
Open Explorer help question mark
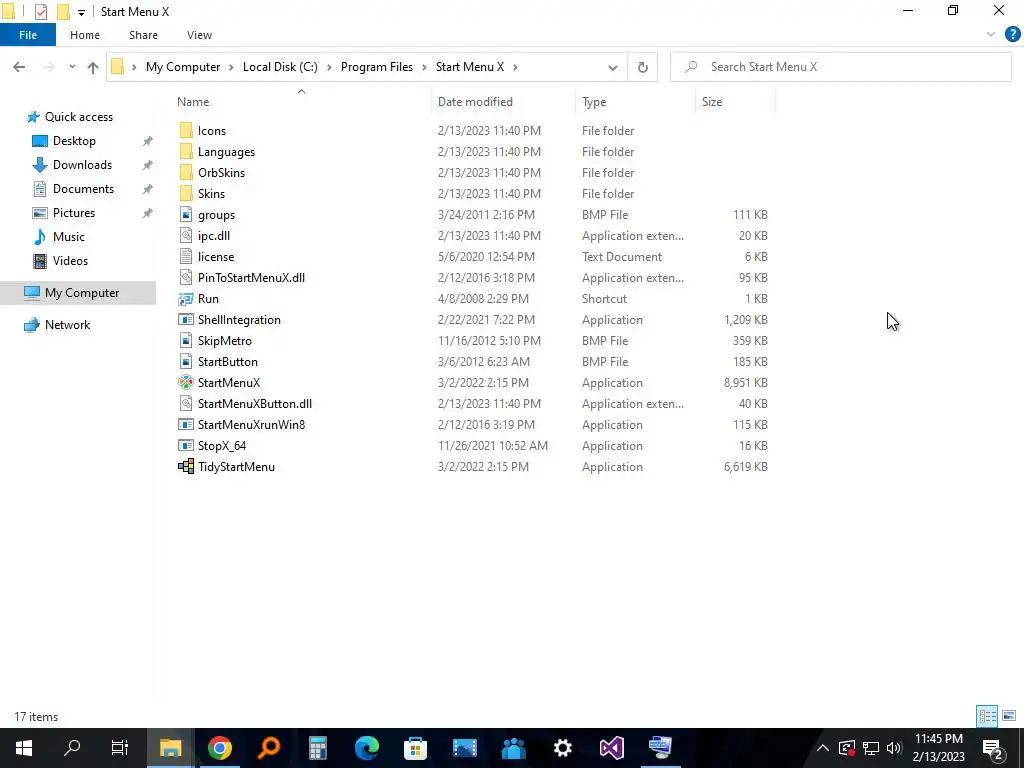(x=1012, y=35)
